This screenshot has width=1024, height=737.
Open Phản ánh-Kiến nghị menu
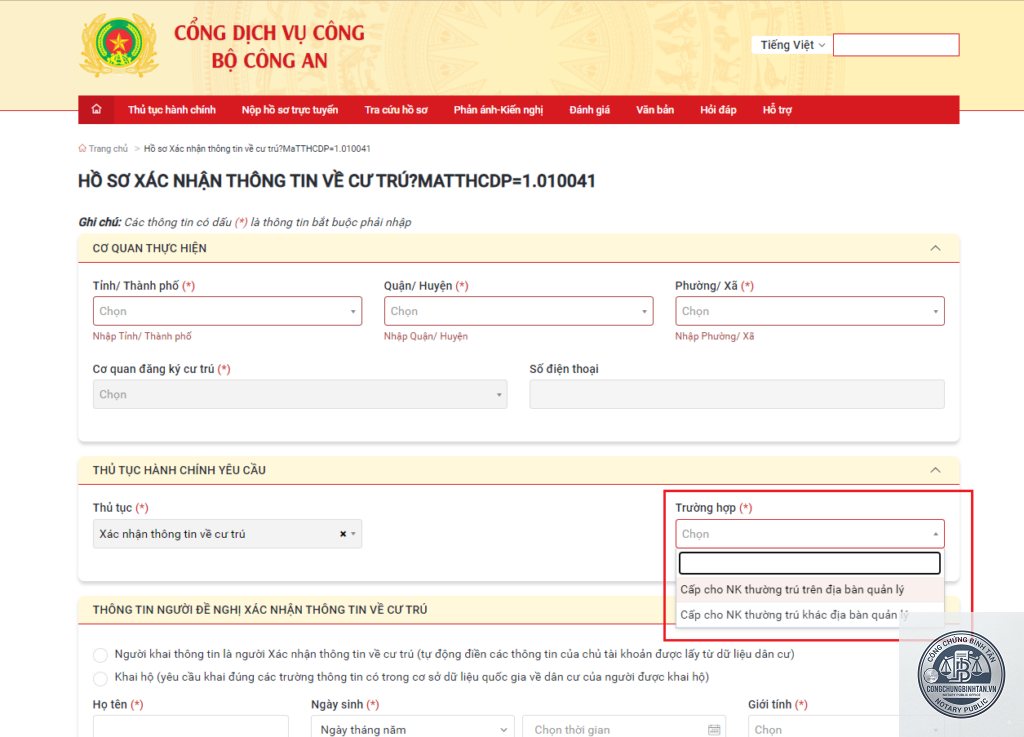point(498,110)
